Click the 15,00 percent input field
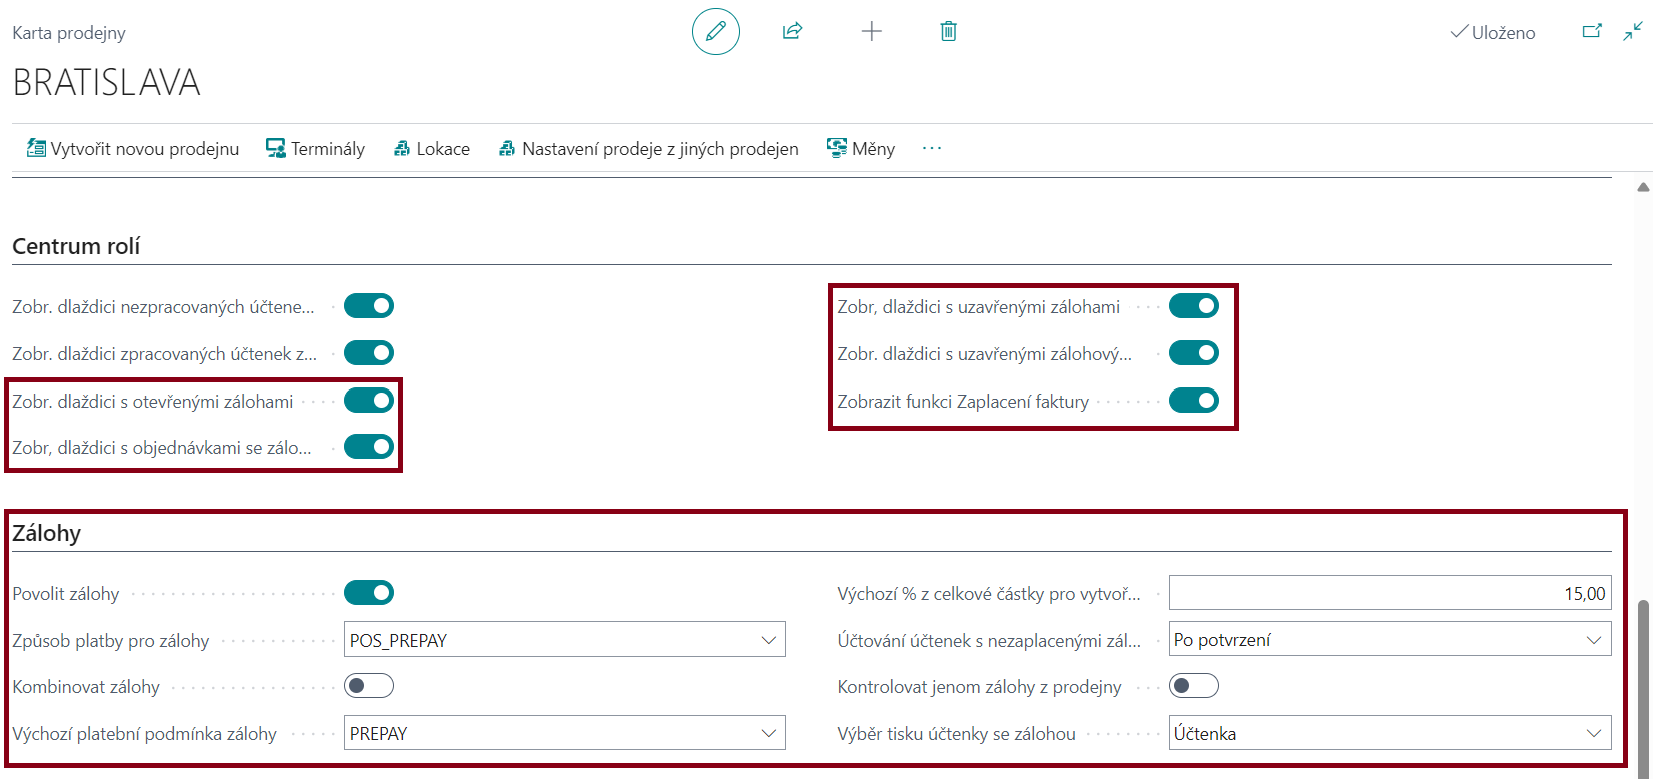Screen dimensions: 1657x779 [x=1390, y=593]
